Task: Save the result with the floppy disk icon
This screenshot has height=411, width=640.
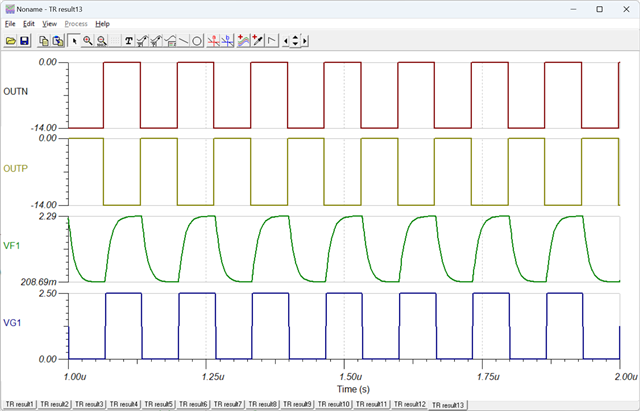Action: 24,41
